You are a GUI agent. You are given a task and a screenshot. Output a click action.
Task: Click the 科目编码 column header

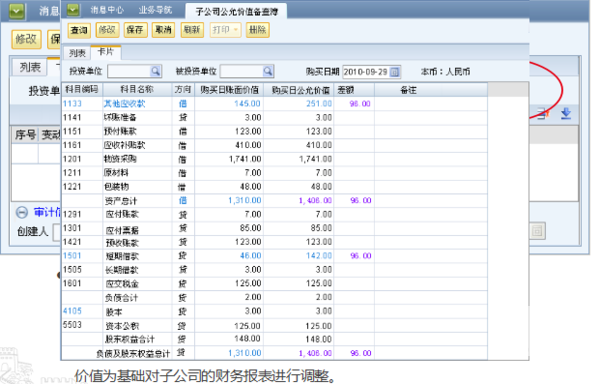point(82,89)
